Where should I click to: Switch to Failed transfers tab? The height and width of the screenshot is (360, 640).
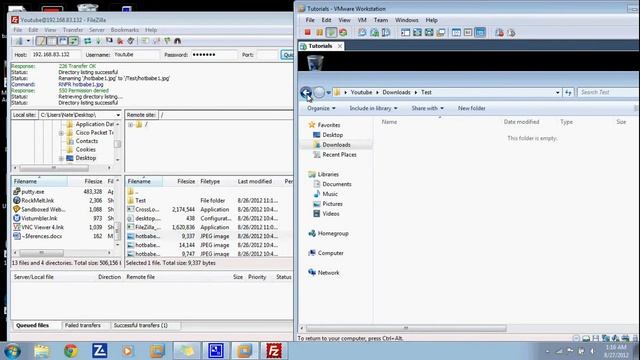pyautogui.click(x=82, y=325)
